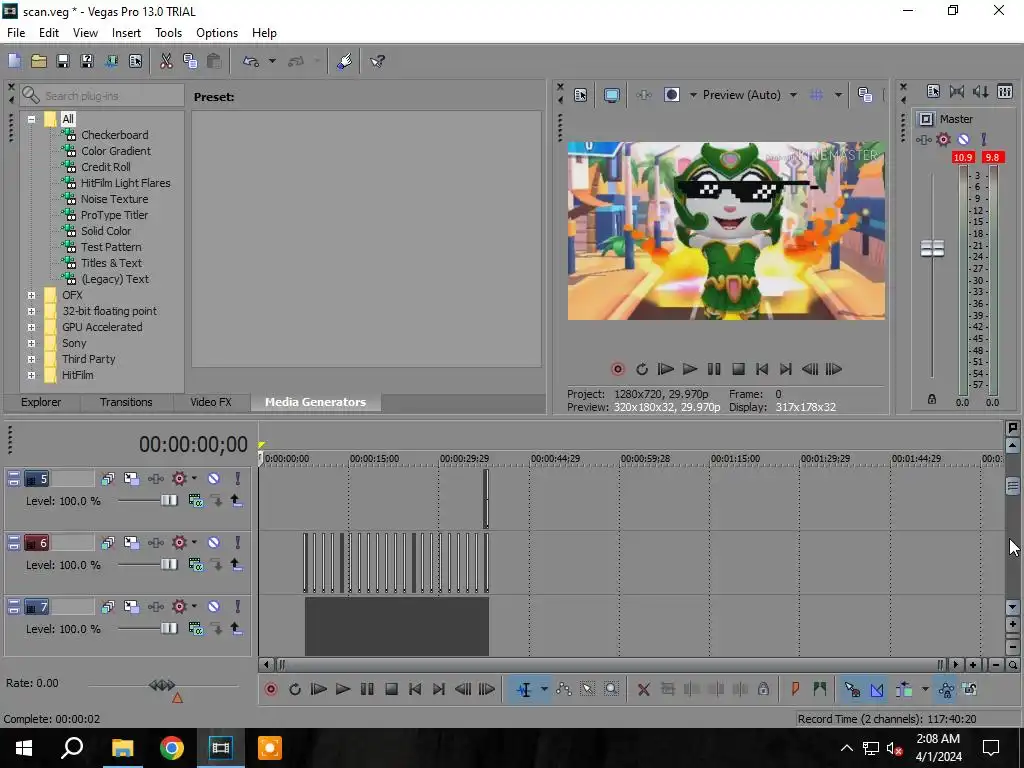The image size is (1024, 768).
Task: Copy snapshot to clipboard icon in preview
Action: click(865, 95)
